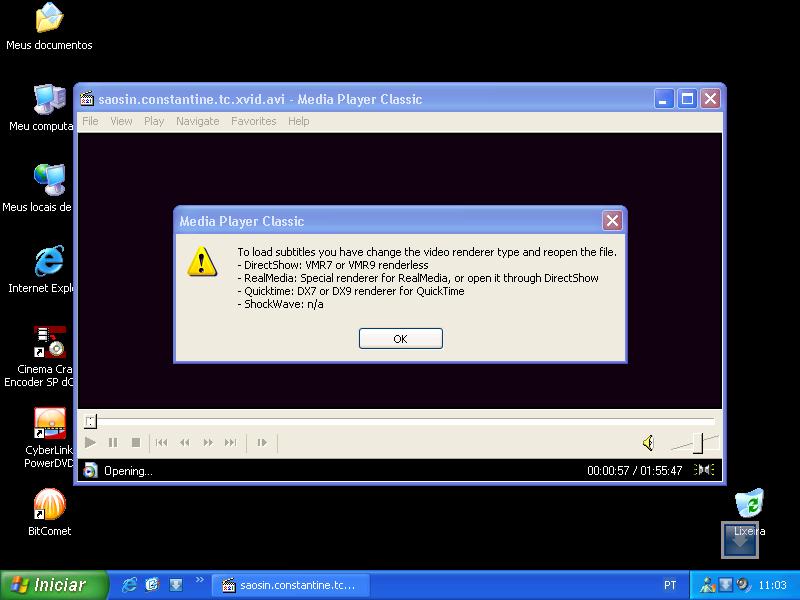Open the Favorites menu

click(x=254, y=121)
